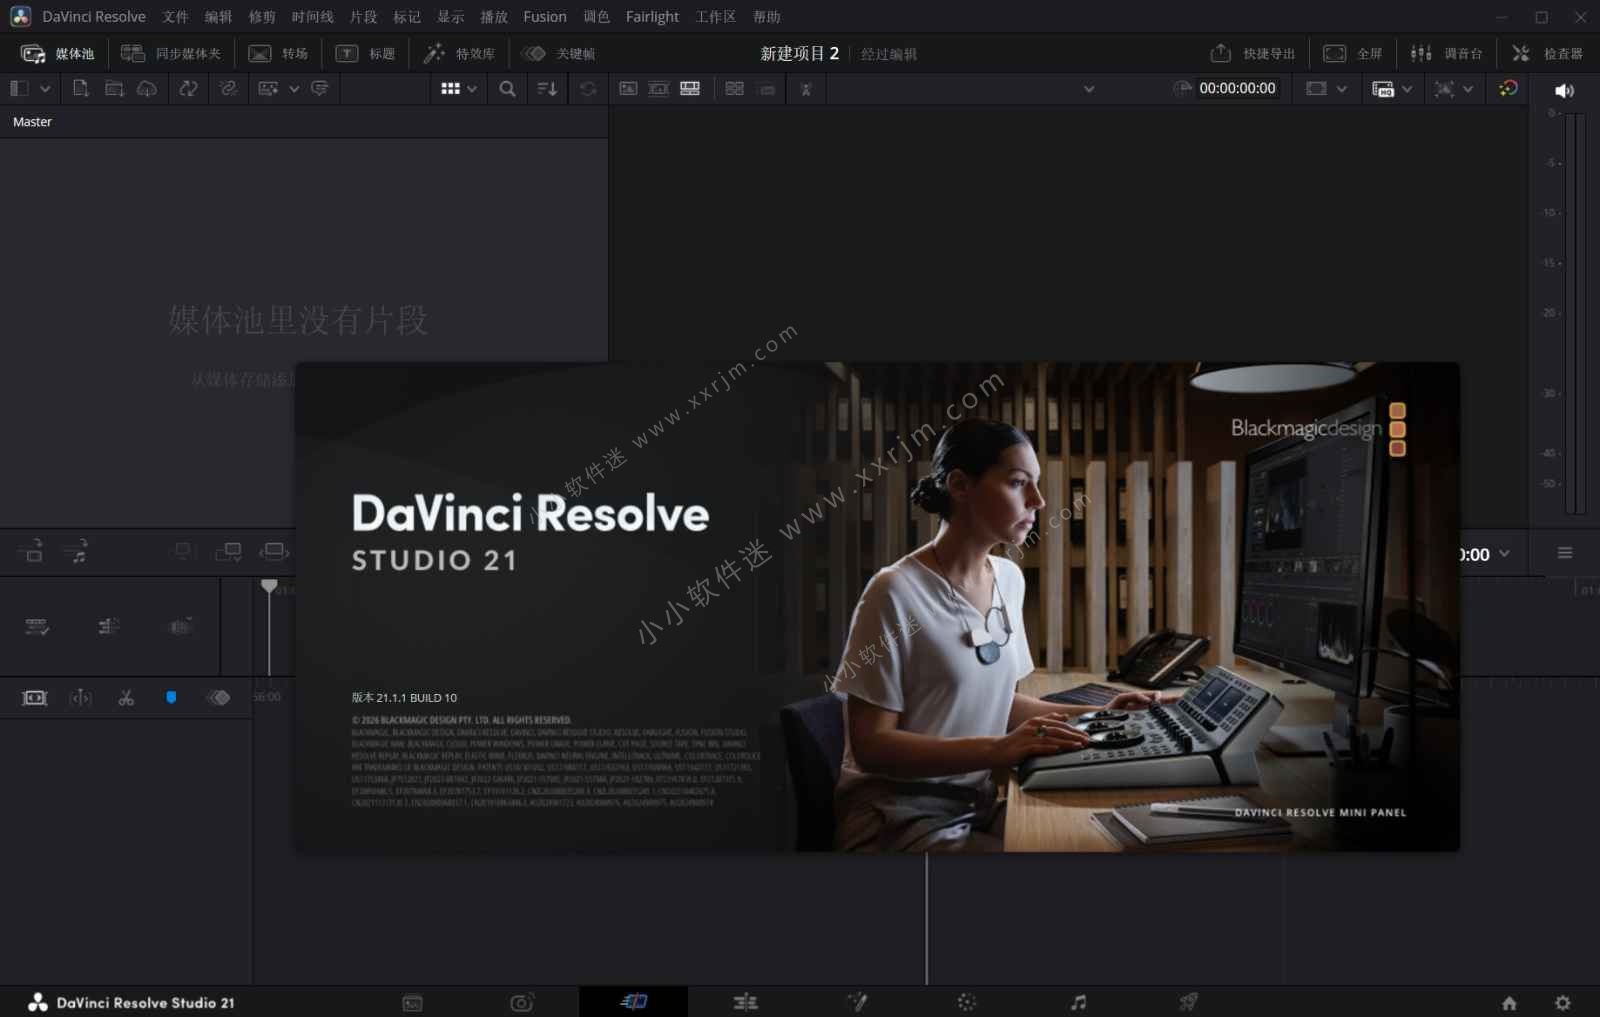Screen dimensions: 1600x1017
Task: Open the Fairlight menu
Action: [x=652, y=17]
